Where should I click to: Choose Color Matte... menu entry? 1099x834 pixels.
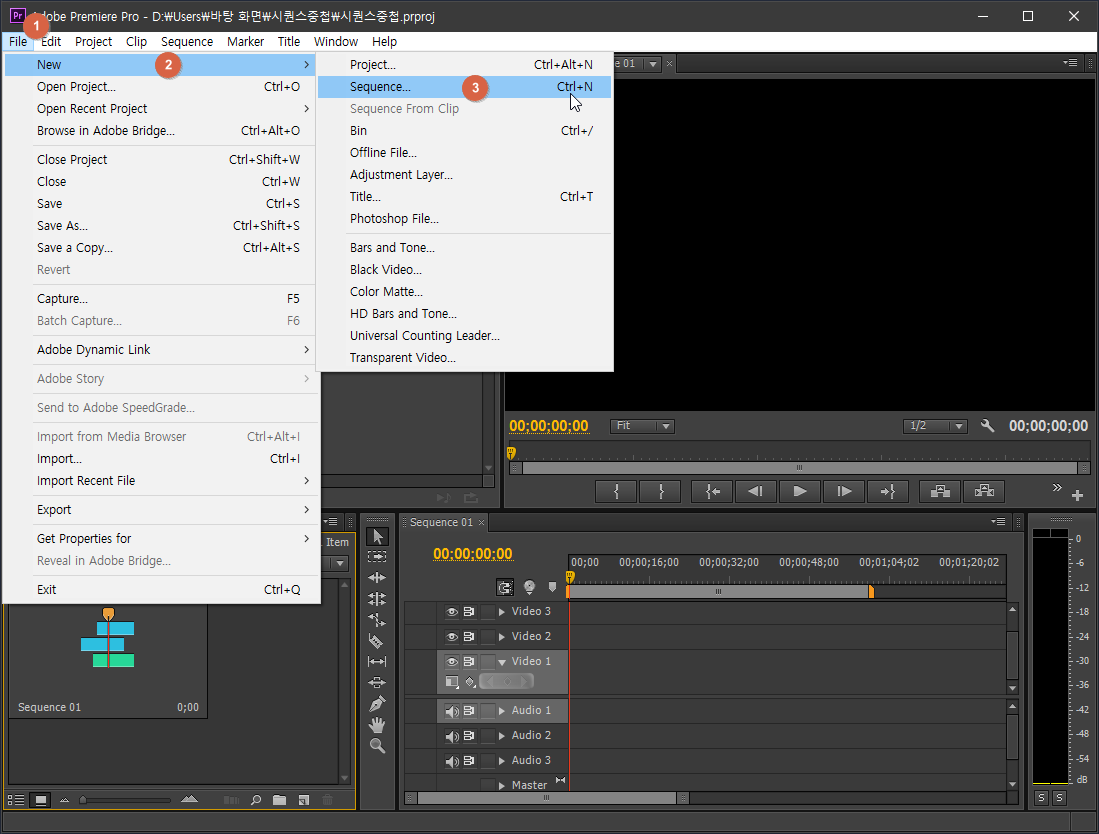tap(465, 292)
